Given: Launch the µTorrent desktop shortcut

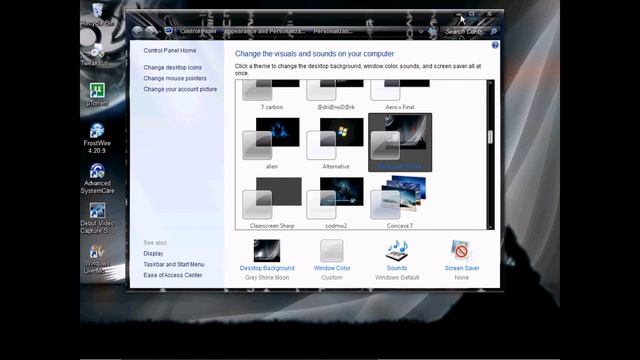Looking at the screenshot, I should [x=97, y=95].
